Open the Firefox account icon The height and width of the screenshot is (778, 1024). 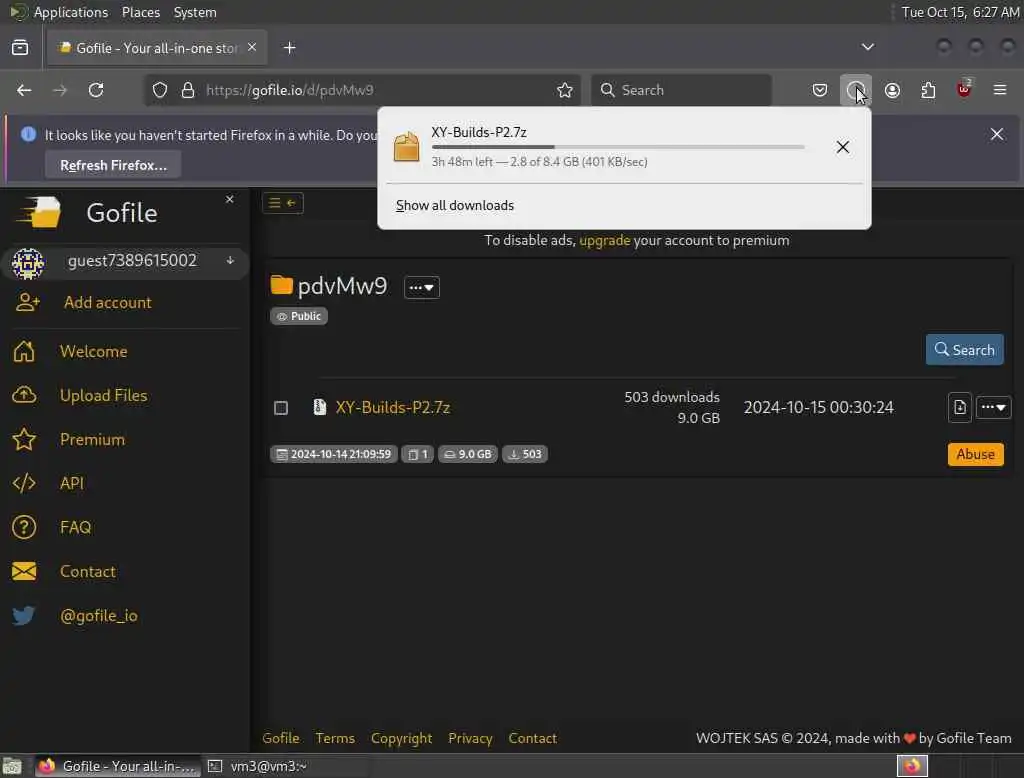892,90
